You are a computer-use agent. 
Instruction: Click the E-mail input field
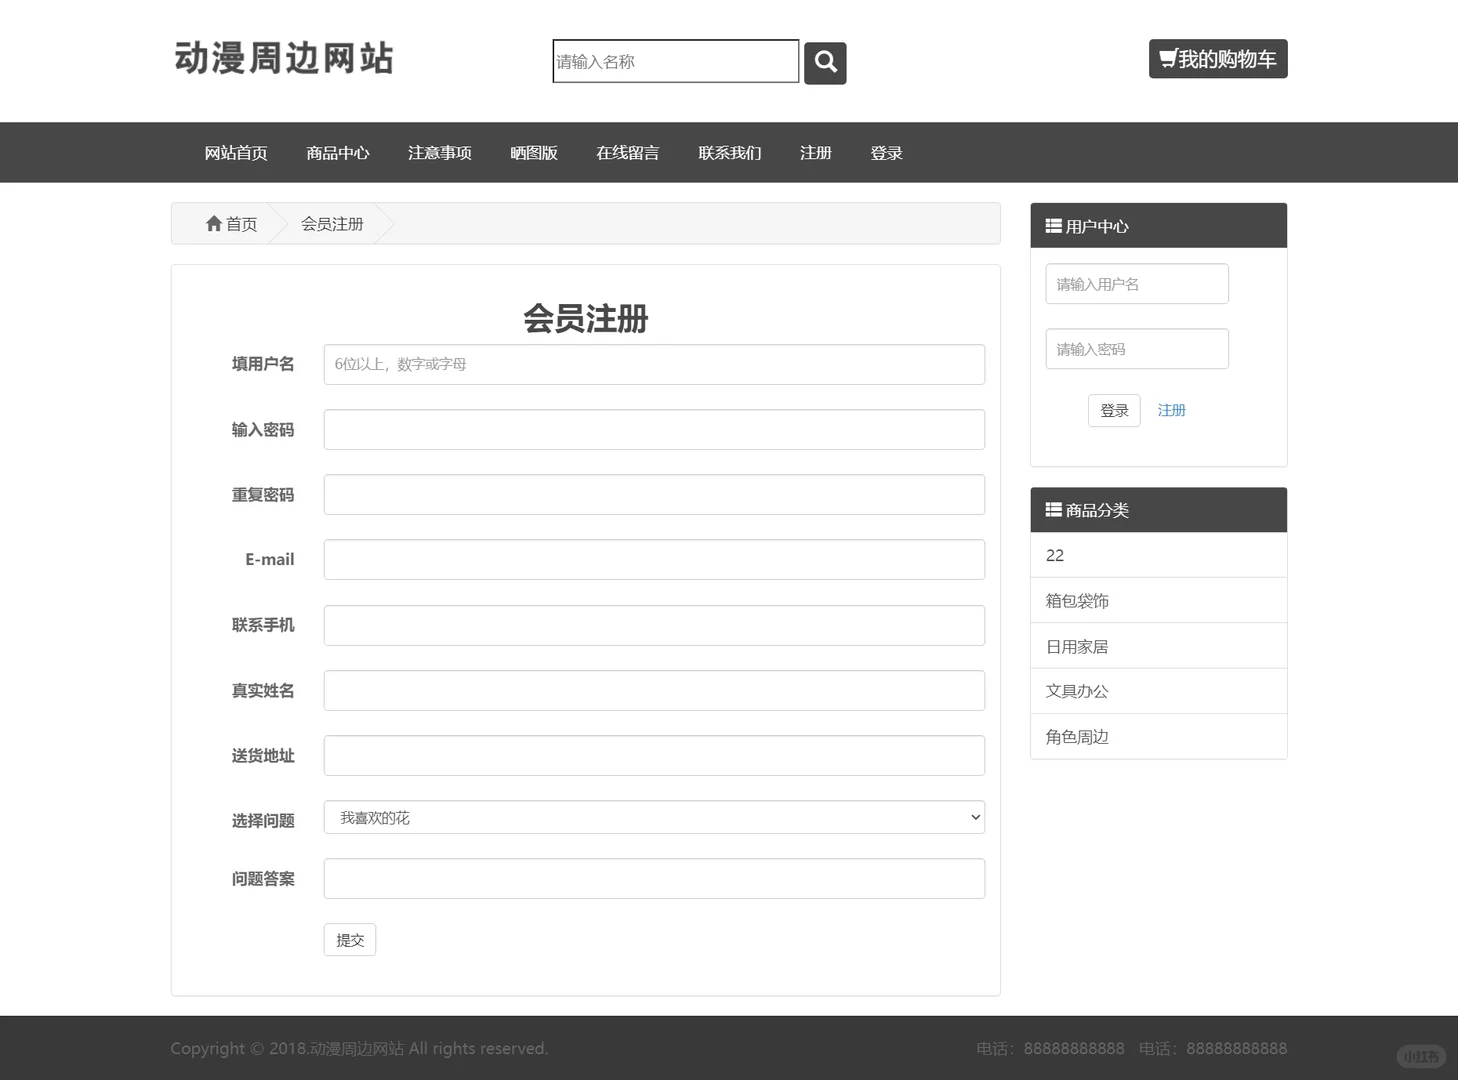click(653, 559)
